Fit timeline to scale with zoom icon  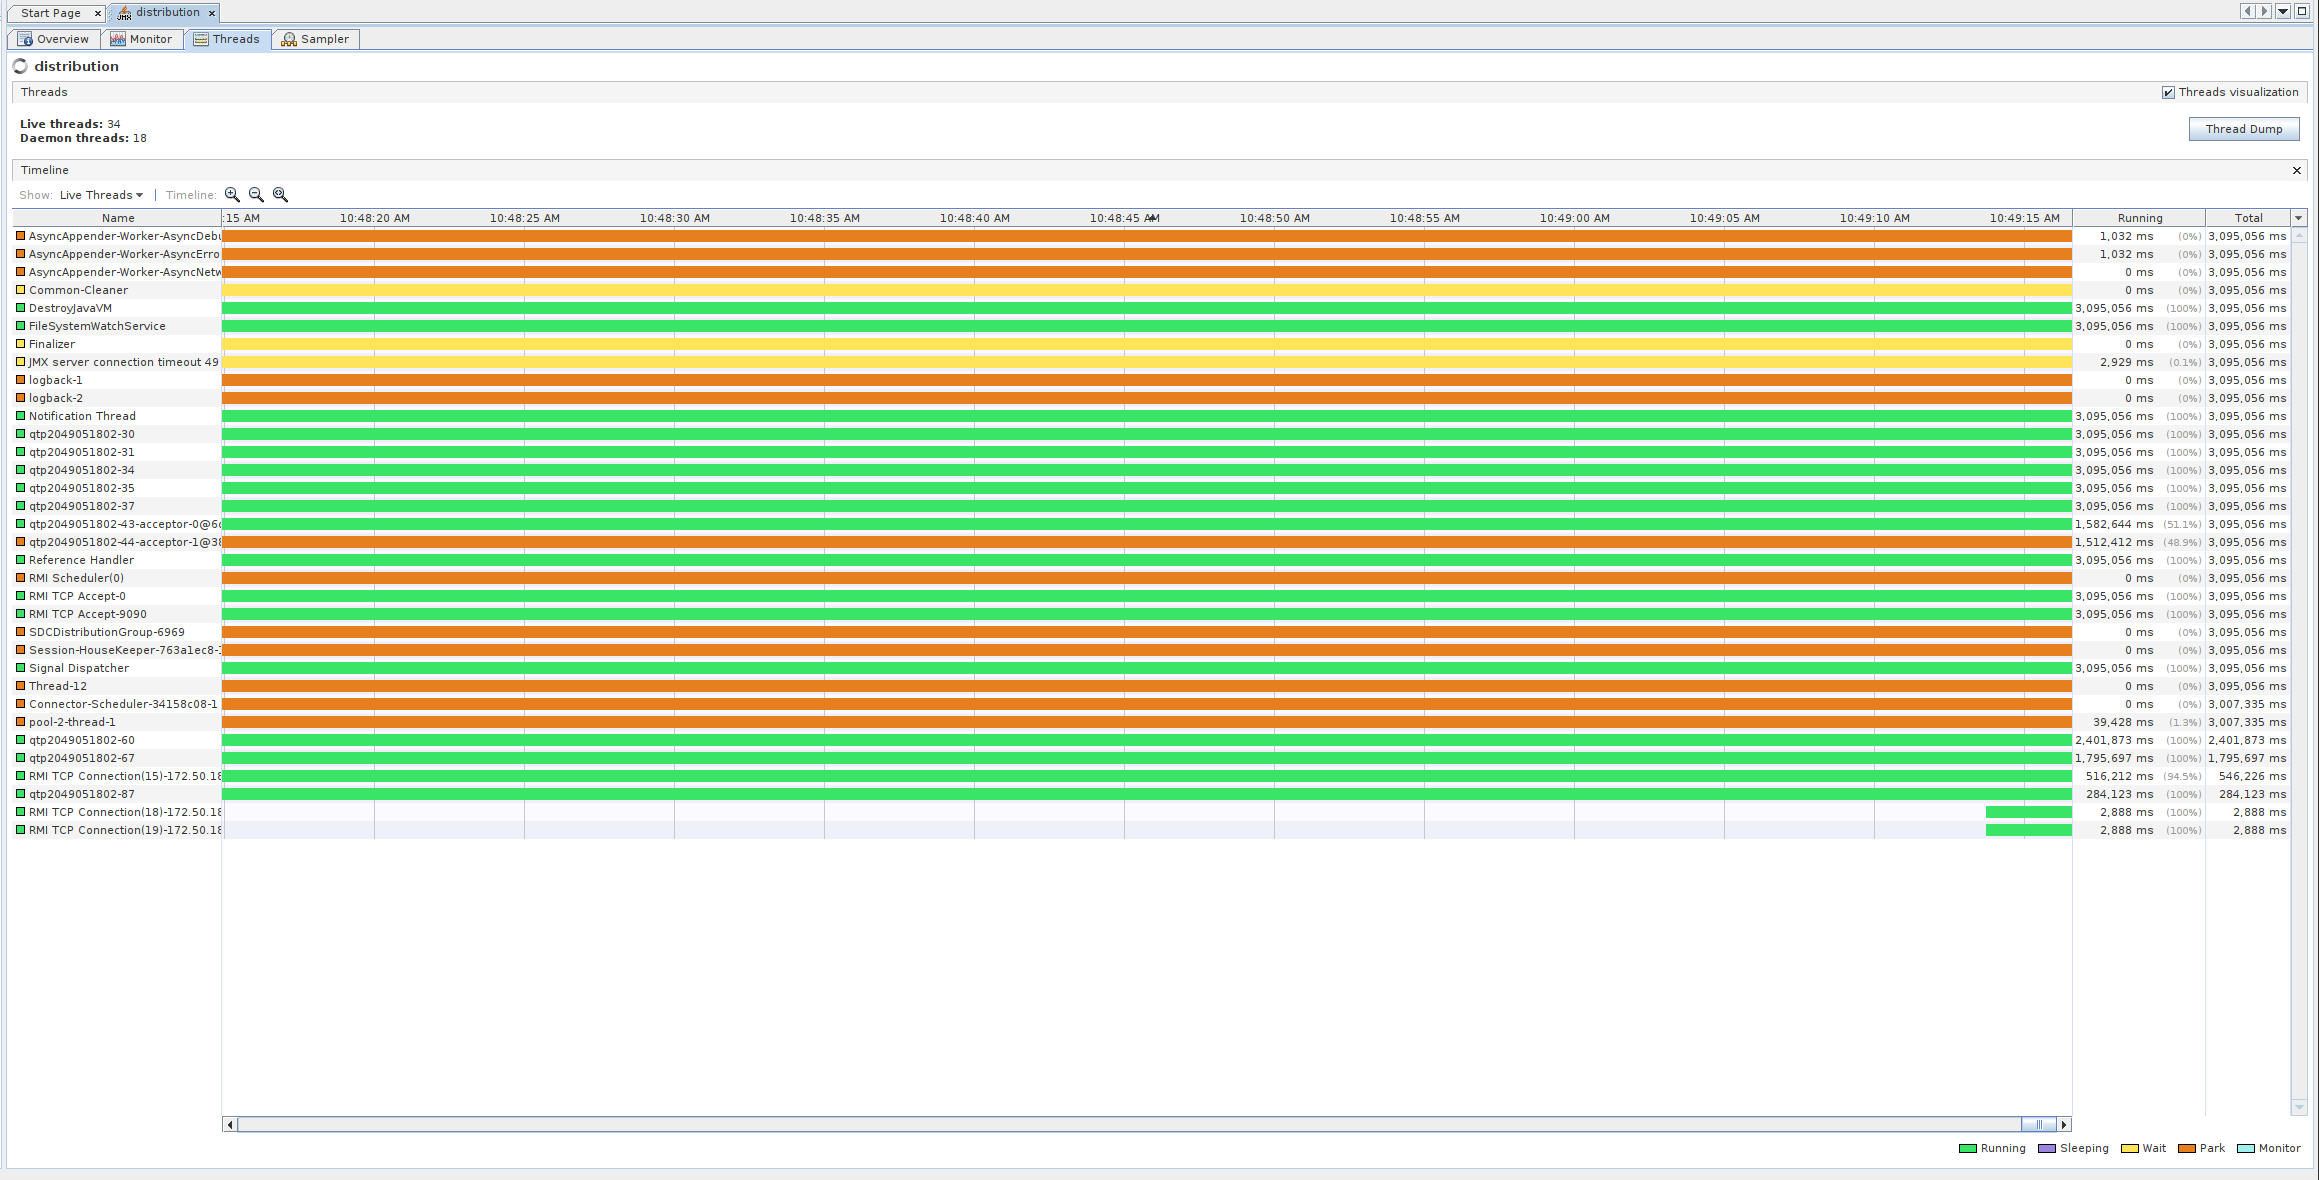click(280, 195)
